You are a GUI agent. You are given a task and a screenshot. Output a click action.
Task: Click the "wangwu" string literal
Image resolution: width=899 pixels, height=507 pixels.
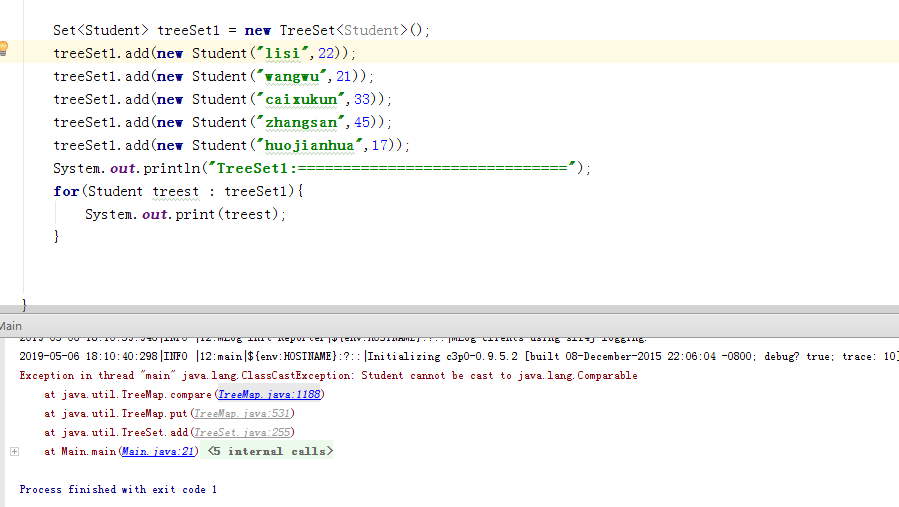point(291,76)
